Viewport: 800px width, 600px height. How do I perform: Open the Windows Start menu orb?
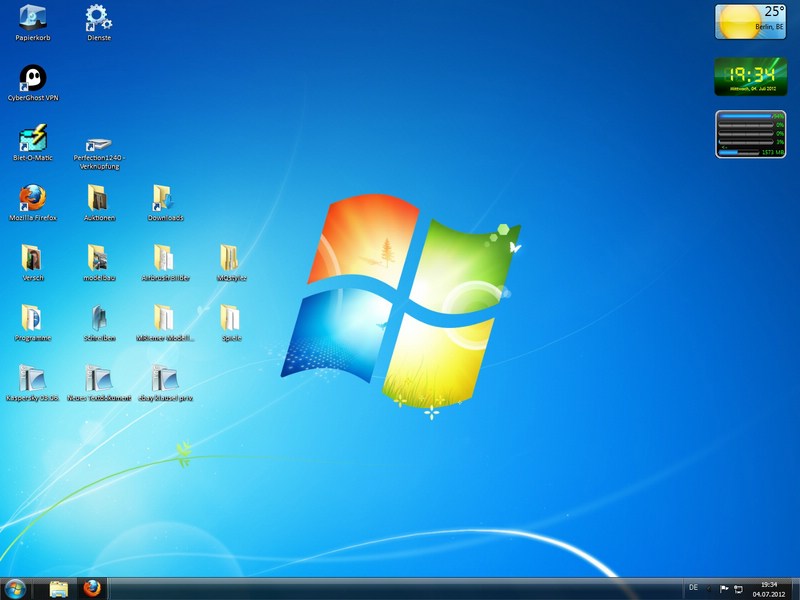15,589
